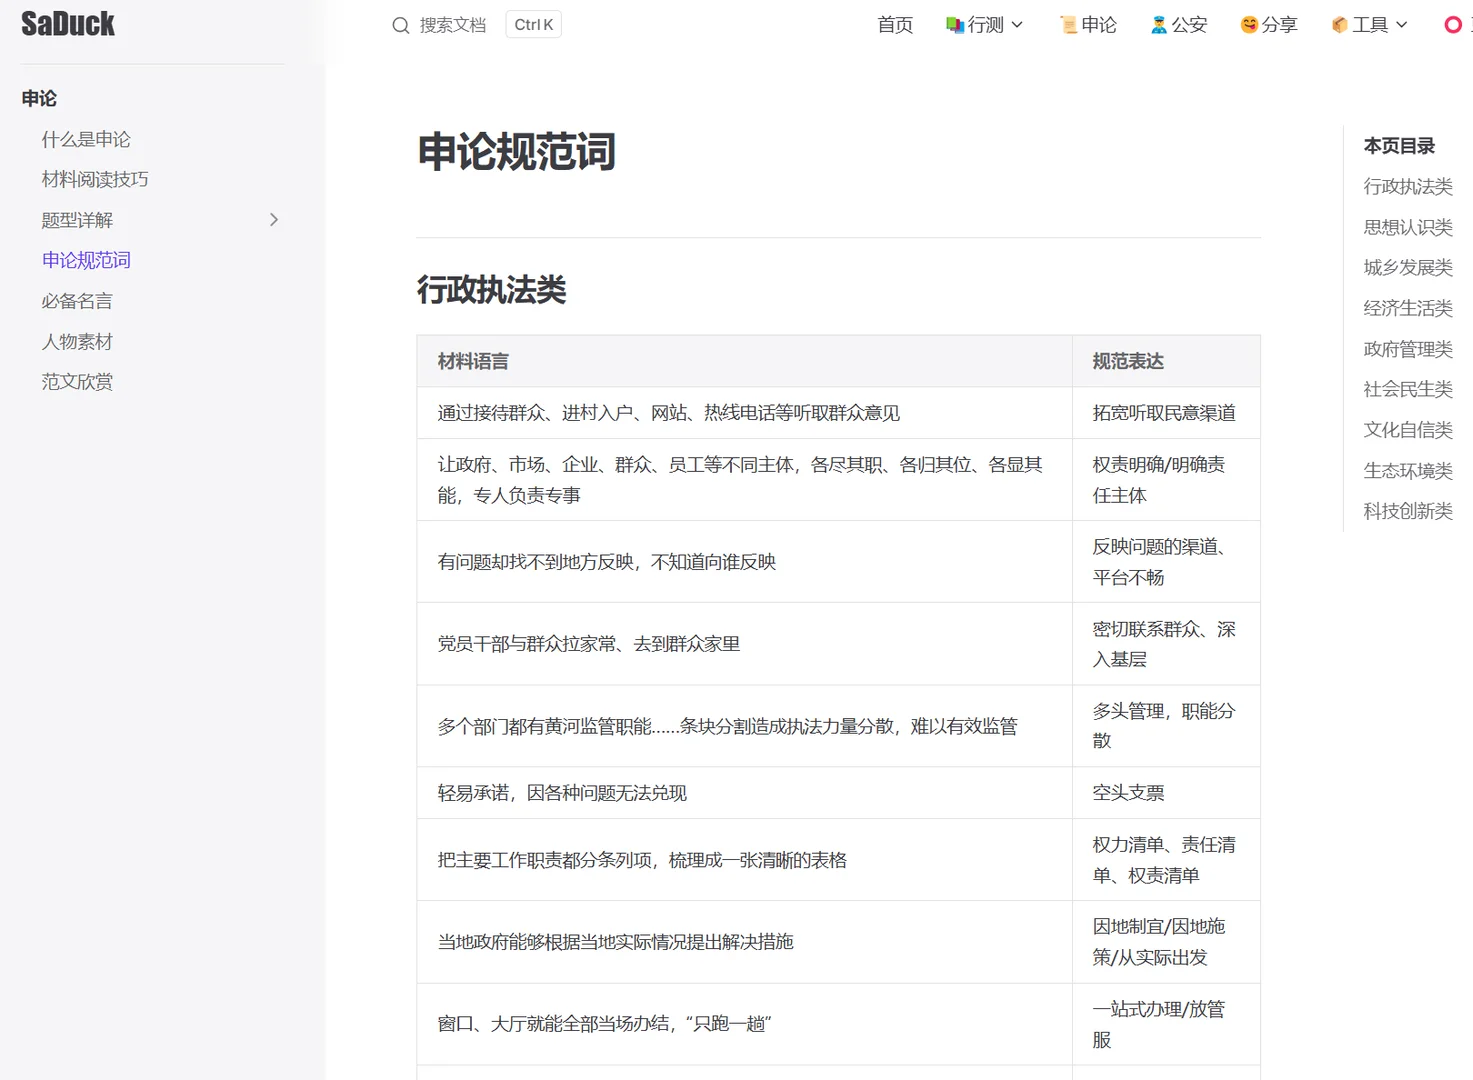
Task: Click the red circle icon at top right
Action: pos(1452,24)
